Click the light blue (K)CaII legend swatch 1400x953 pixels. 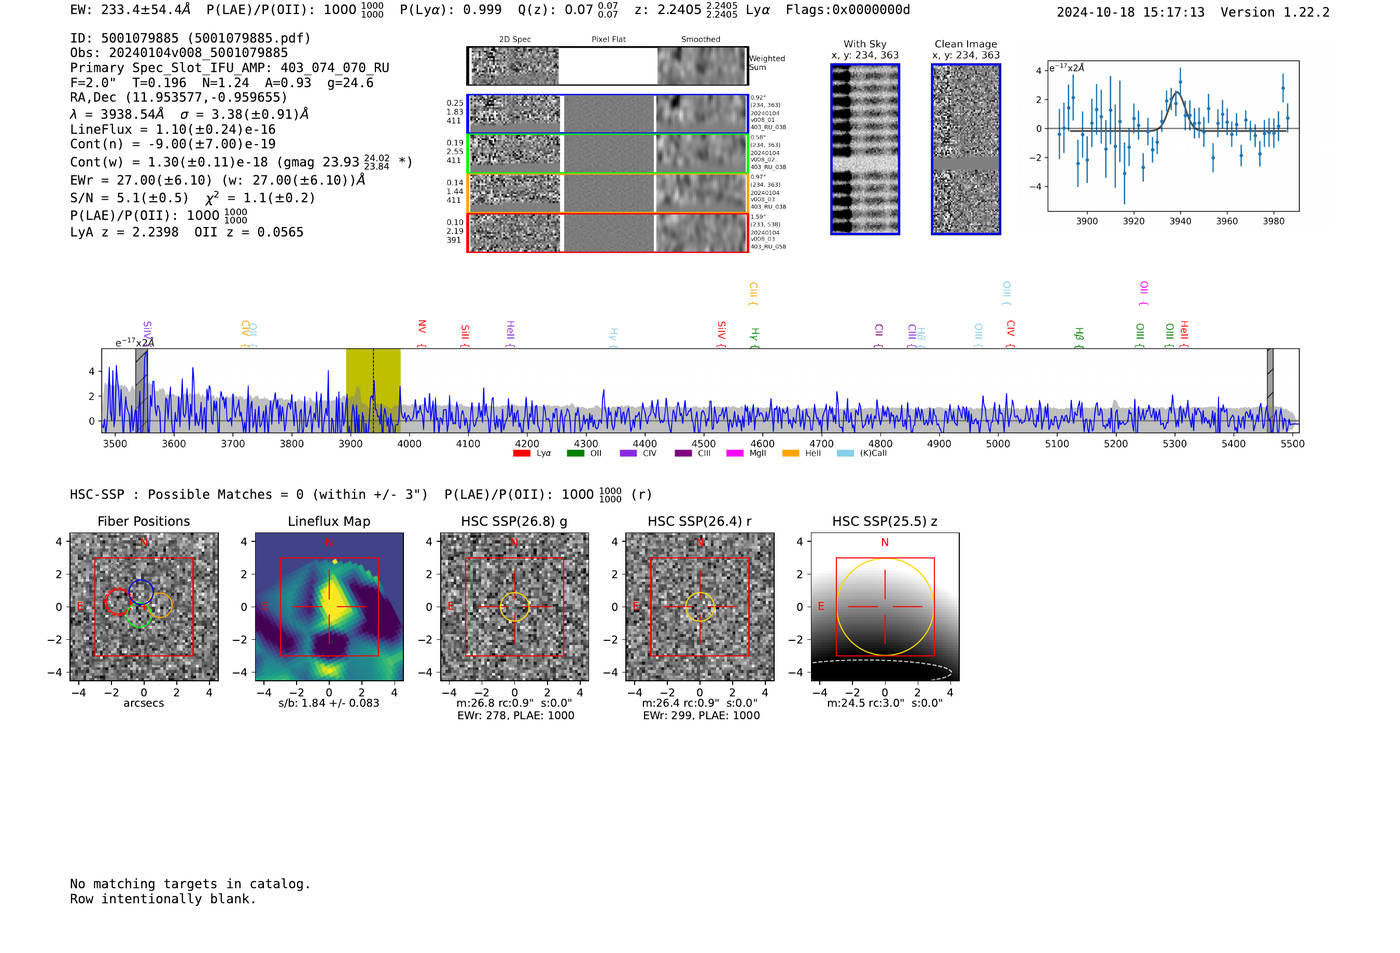click(x=845, y=453)
